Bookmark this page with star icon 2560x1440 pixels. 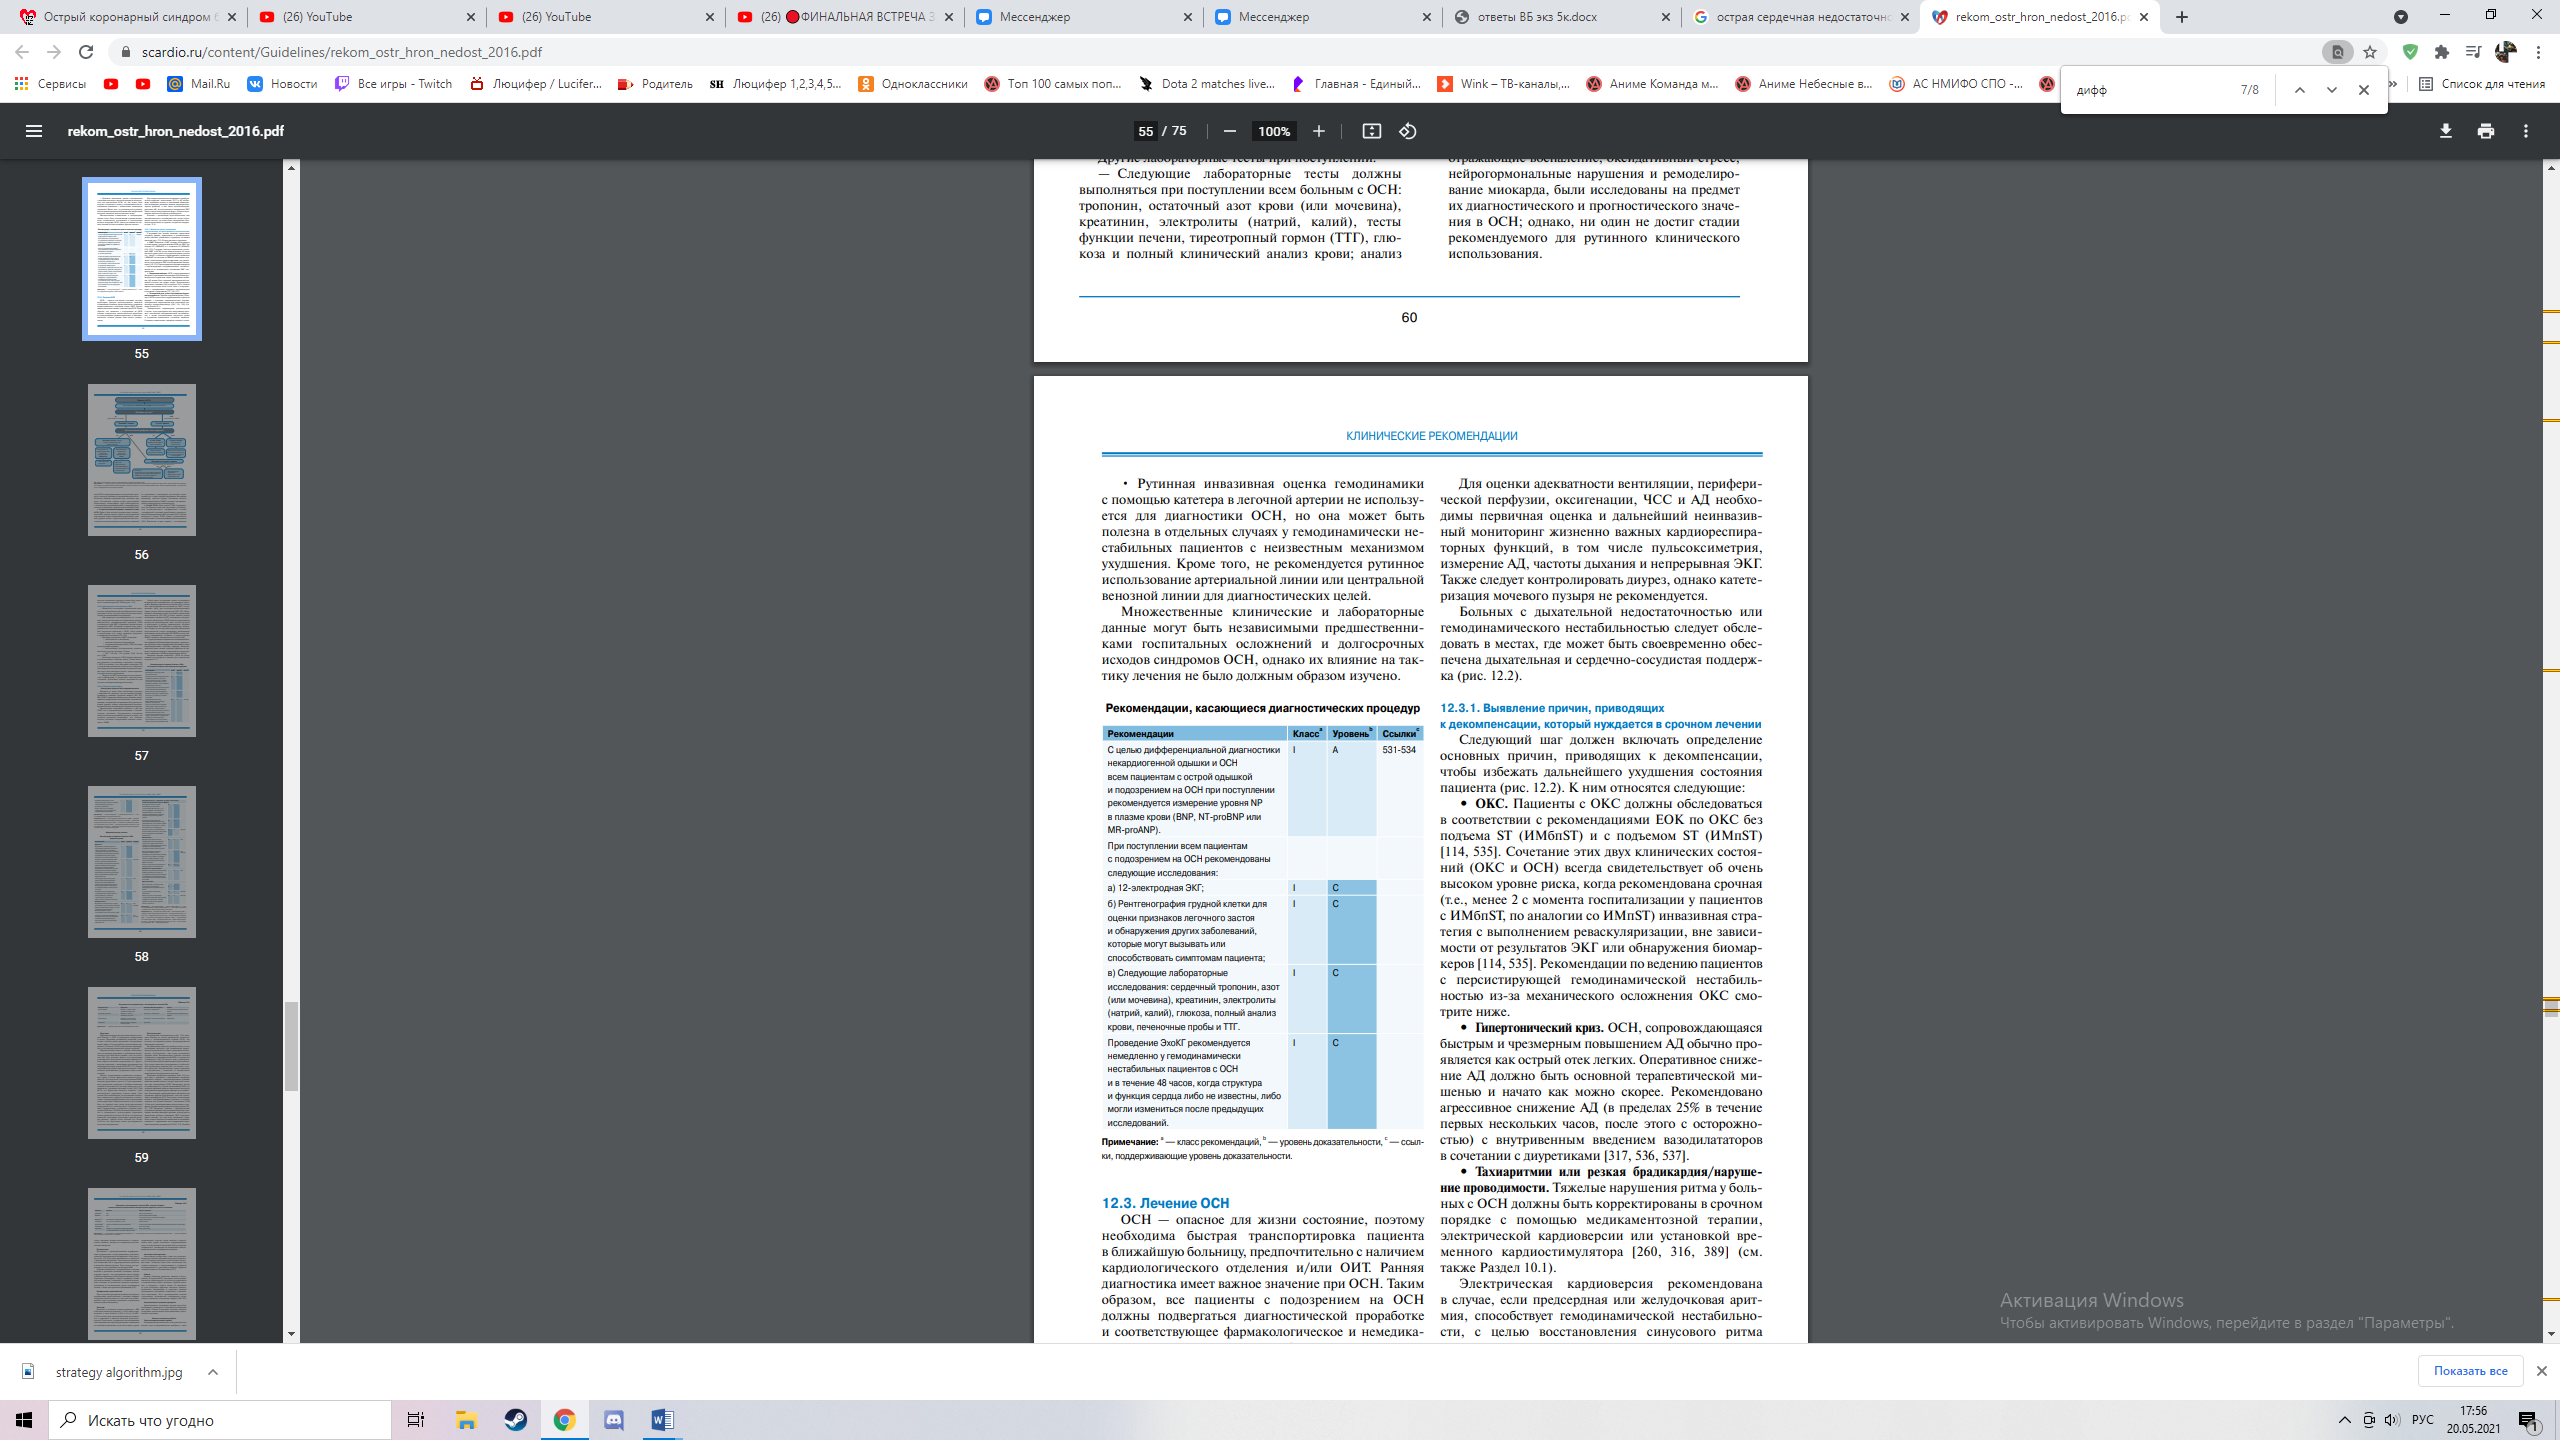click(x=2369, y=52)
